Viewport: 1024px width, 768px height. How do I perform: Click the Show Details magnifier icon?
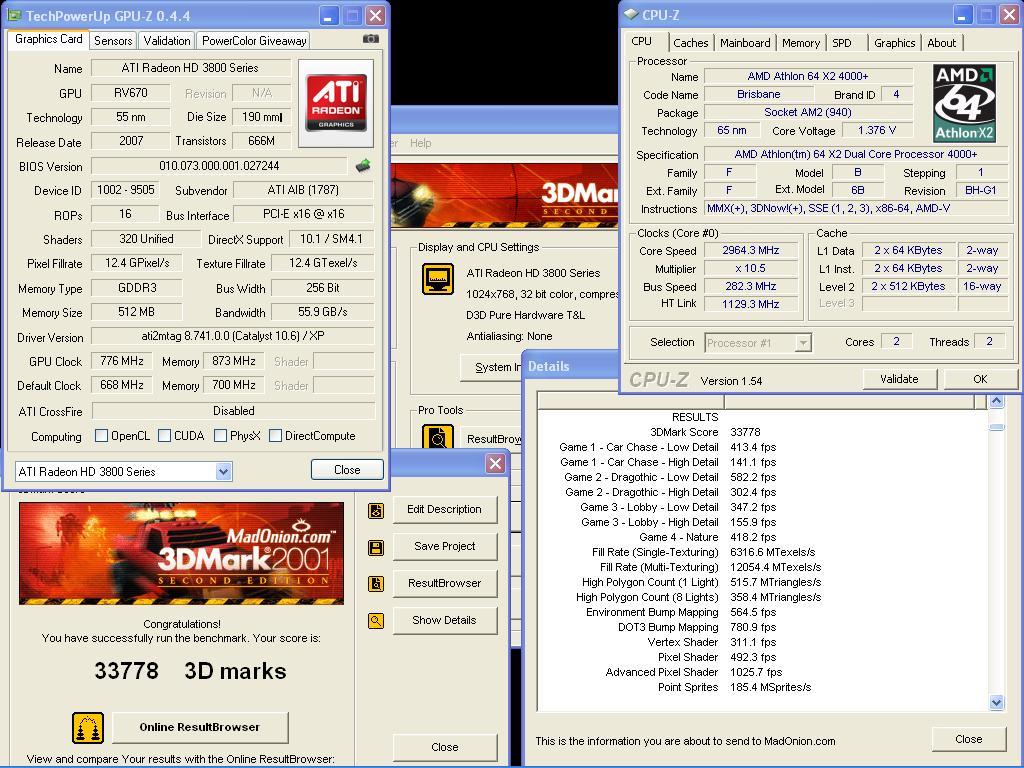[376, 620]
